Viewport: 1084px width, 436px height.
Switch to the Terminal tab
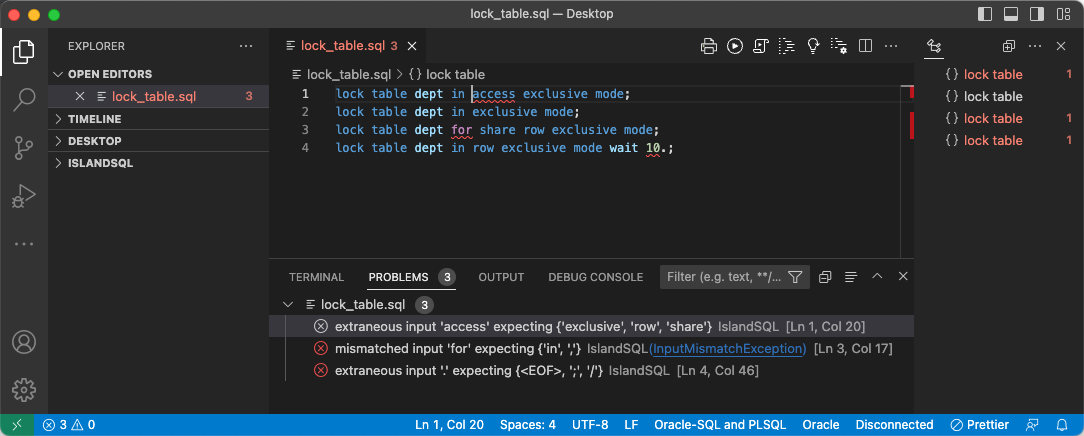[316, 277]
